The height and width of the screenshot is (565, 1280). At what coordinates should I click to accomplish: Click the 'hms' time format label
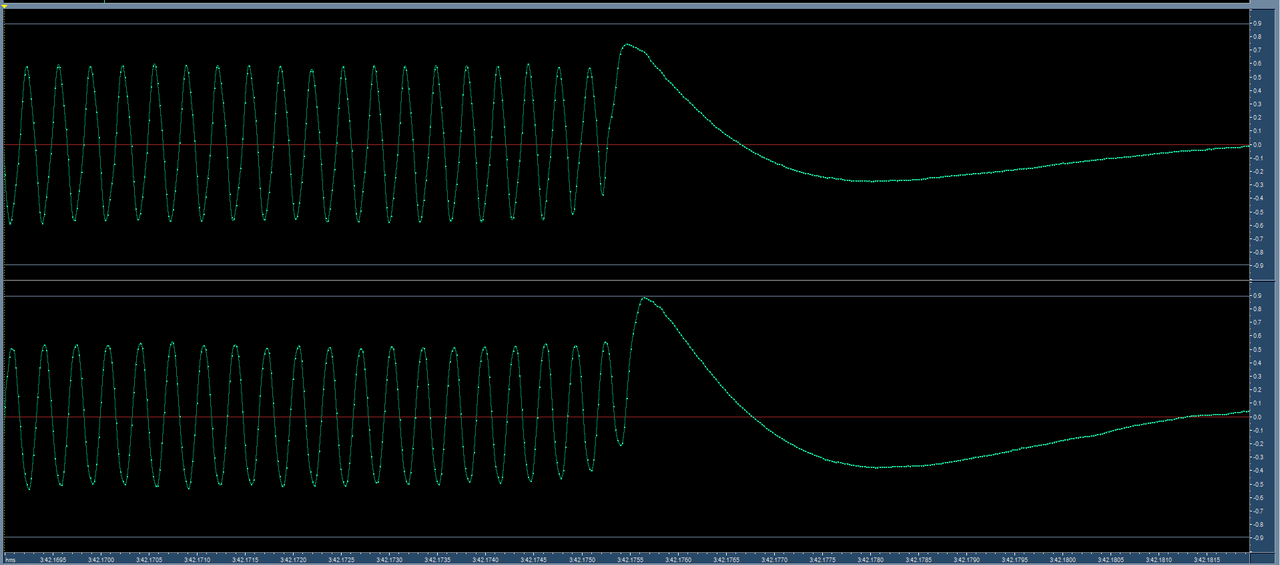pyautogui.click(x=10, y=560)
